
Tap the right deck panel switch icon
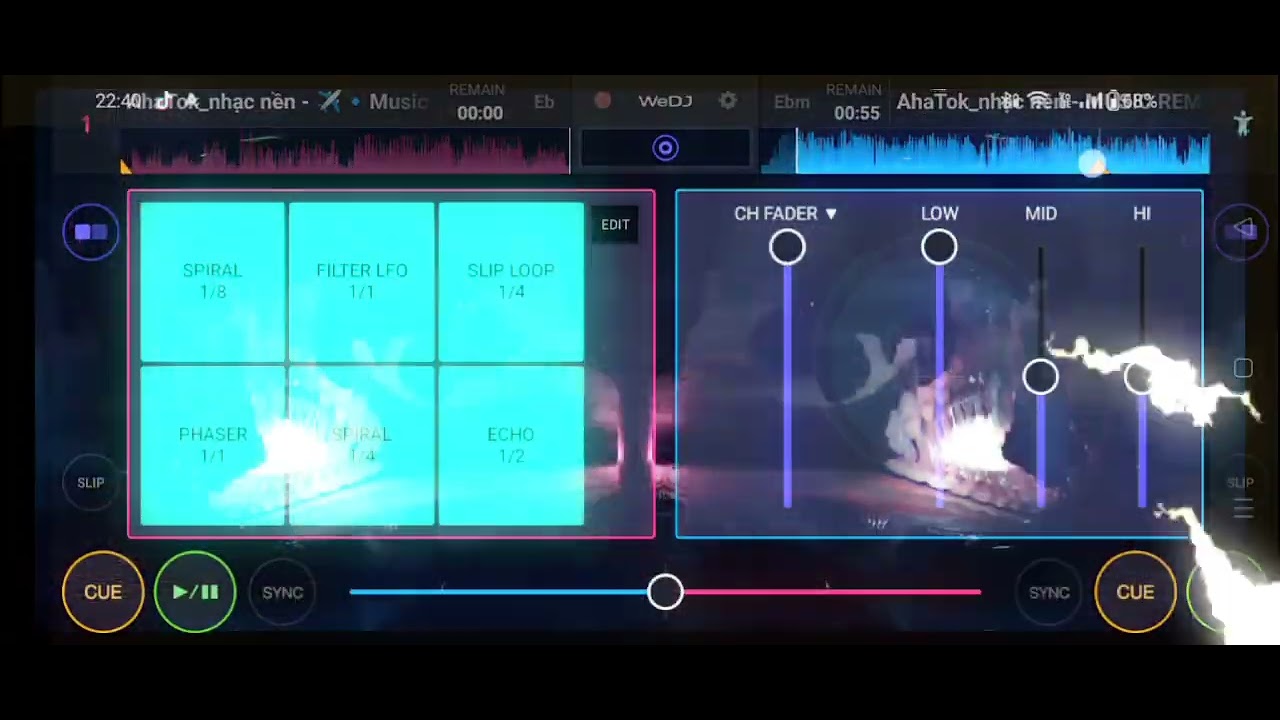(1242, 231)
